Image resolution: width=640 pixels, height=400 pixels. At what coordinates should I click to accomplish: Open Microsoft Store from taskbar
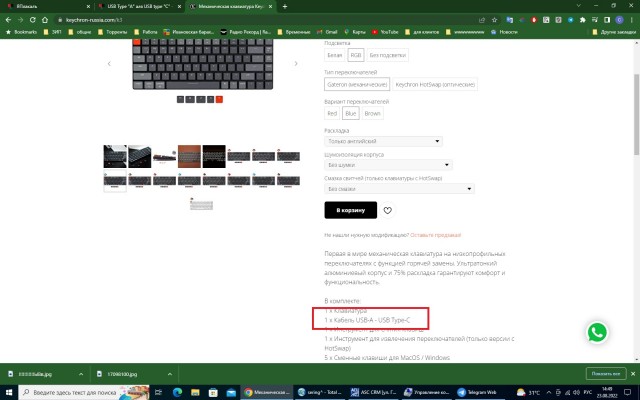pyautogui.click(x=213, y=392)
